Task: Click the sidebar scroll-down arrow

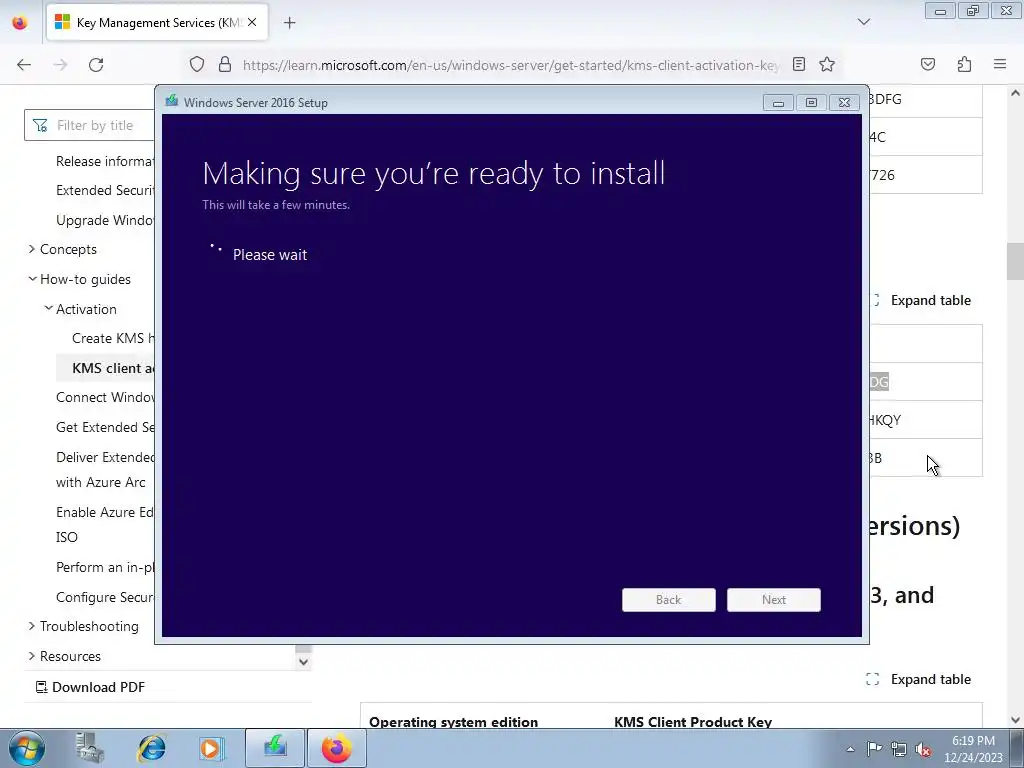Action: 303,662
